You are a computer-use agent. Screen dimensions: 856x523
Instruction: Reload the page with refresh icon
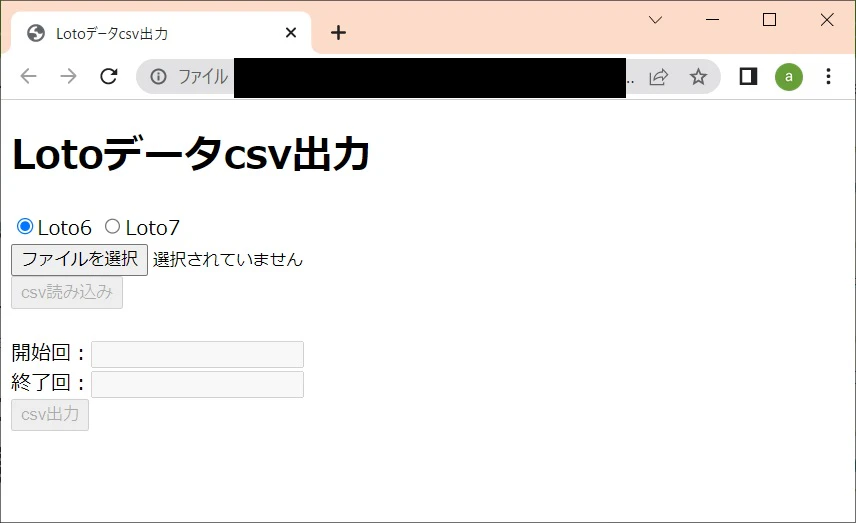[x=109, y=76]
